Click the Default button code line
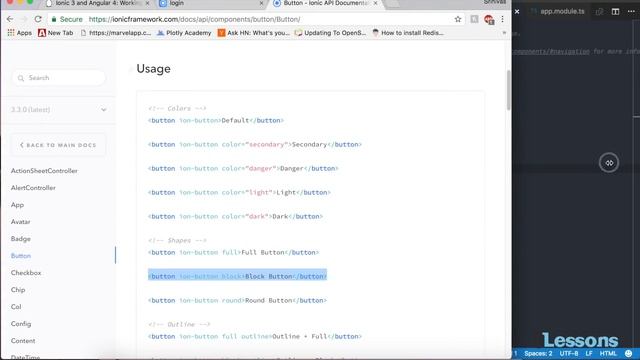This screenshot has height=360, width=640. click(216, 120)
